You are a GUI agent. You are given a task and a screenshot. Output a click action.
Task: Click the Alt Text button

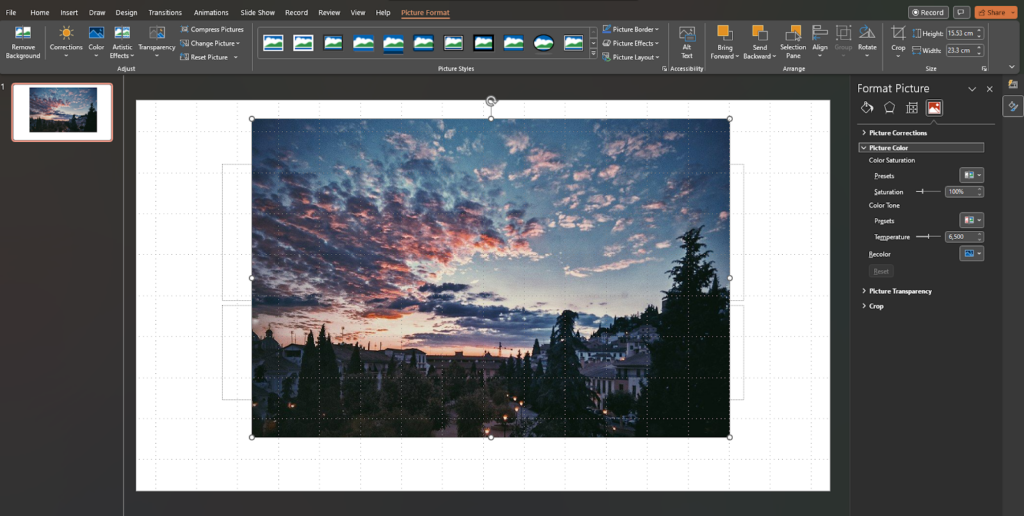tap(687, 42)
